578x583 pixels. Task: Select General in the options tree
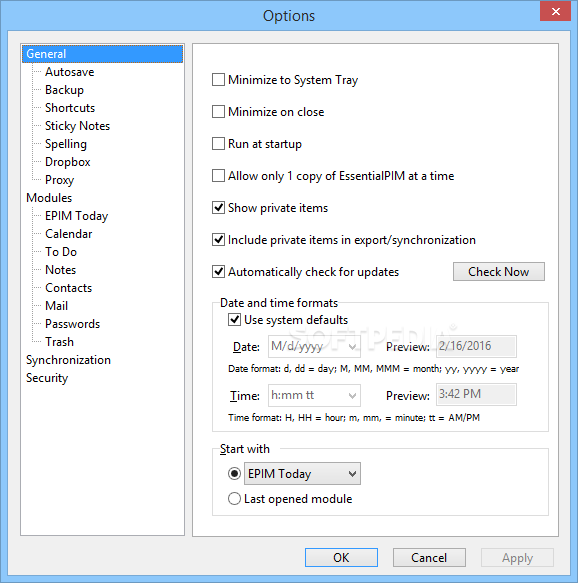(102, 54)
